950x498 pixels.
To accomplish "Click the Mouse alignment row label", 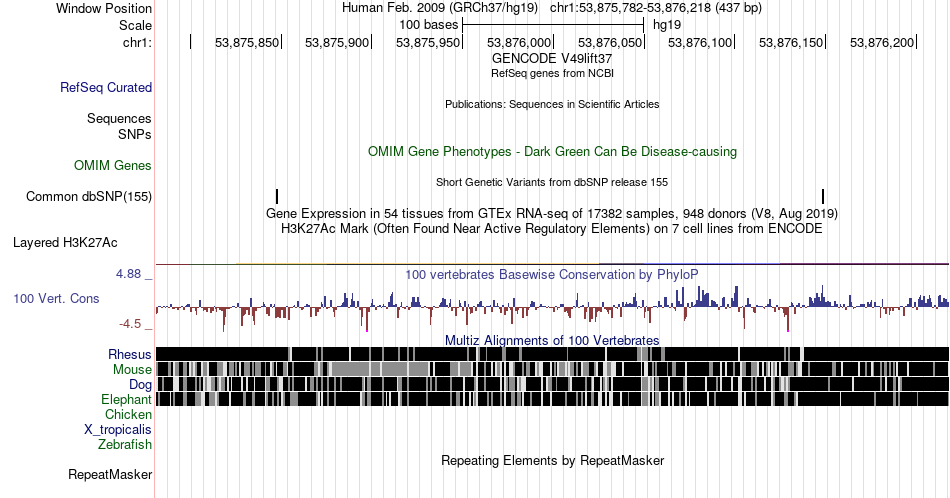I will point(132,370).
